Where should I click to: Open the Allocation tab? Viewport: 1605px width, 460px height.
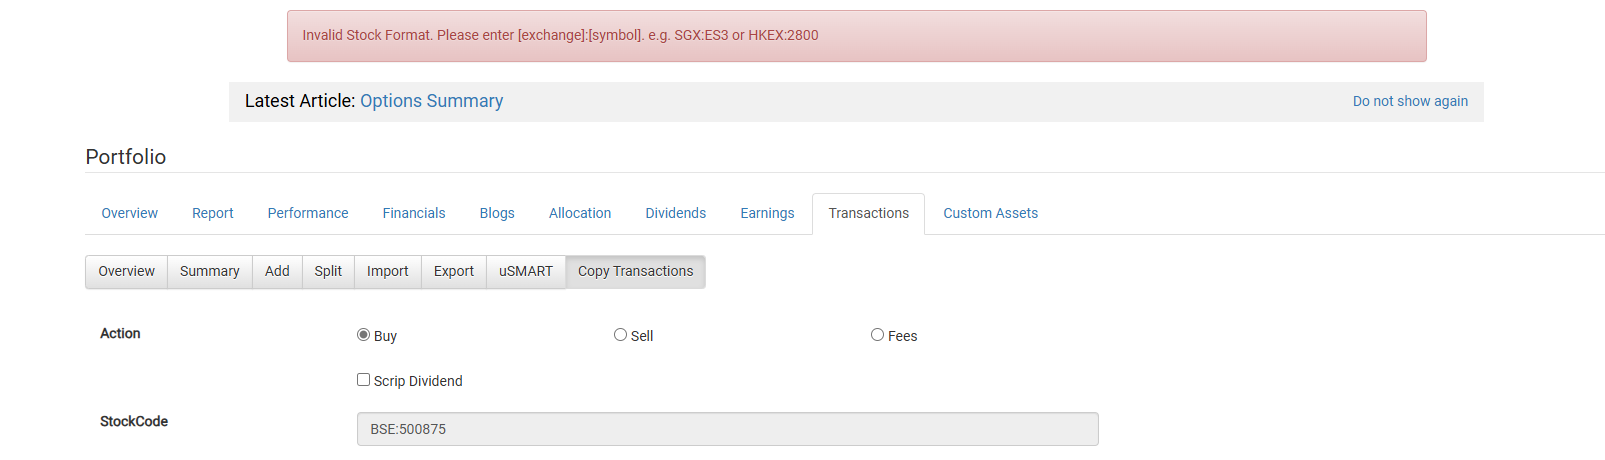pos(580,213)
